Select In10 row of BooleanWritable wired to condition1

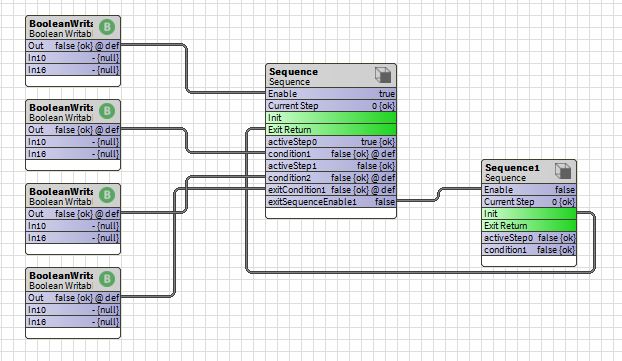coord(73,142)
